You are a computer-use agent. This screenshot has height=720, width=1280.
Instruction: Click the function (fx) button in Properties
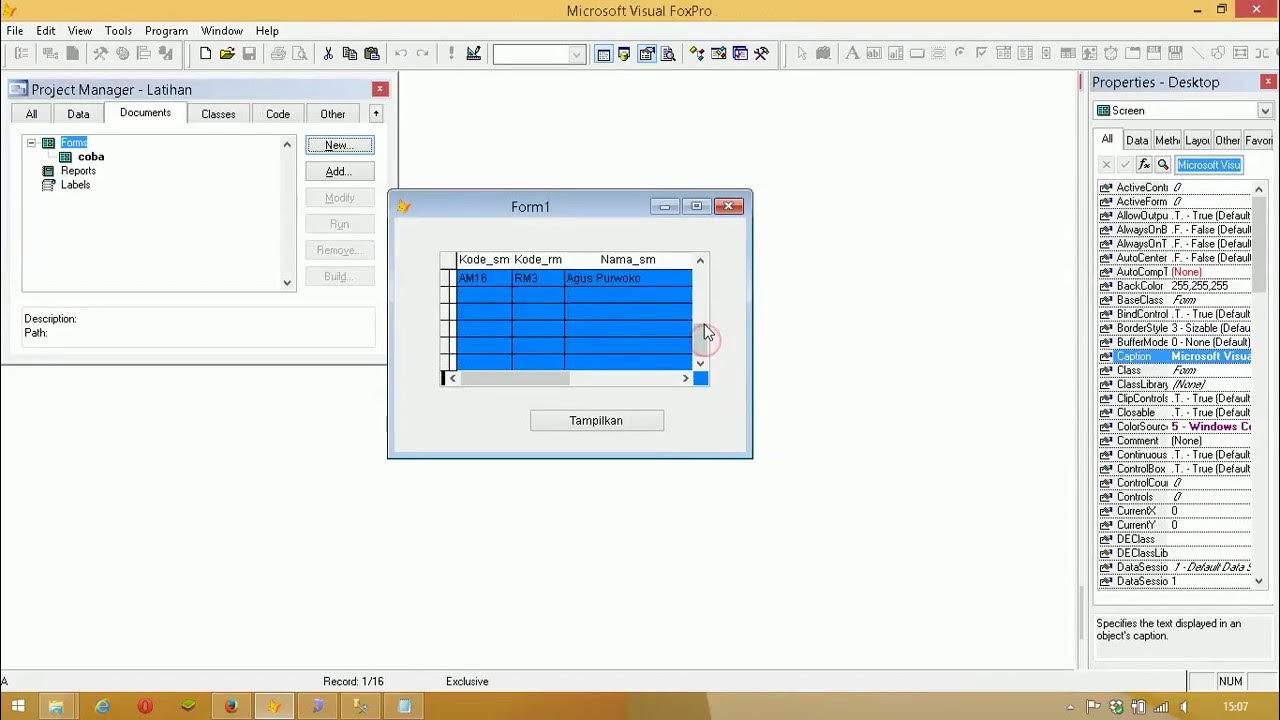tap(1145, 165)
